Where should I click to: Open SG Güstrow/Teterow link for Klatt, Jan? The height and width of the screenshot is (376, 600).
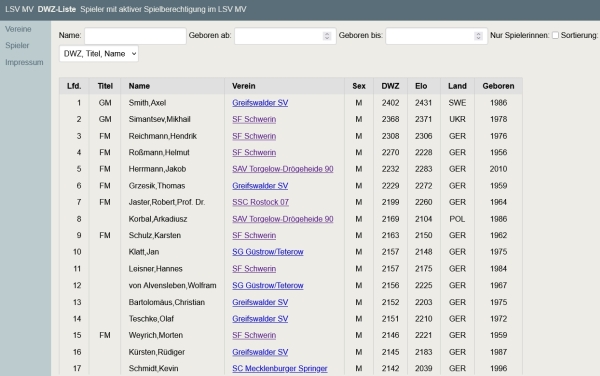267,252
